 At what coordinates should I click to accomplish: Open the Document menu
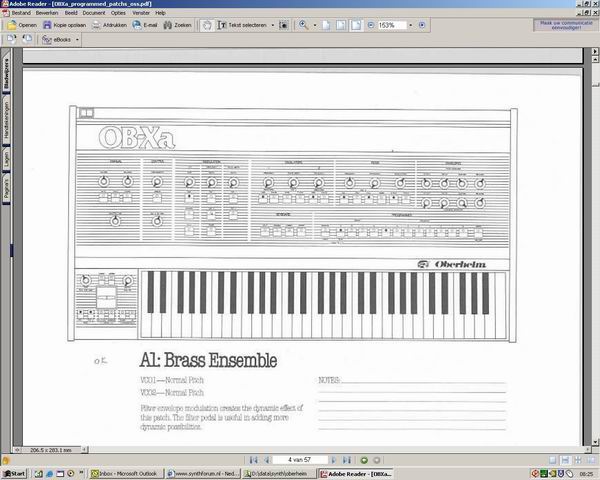coord(94,13)
